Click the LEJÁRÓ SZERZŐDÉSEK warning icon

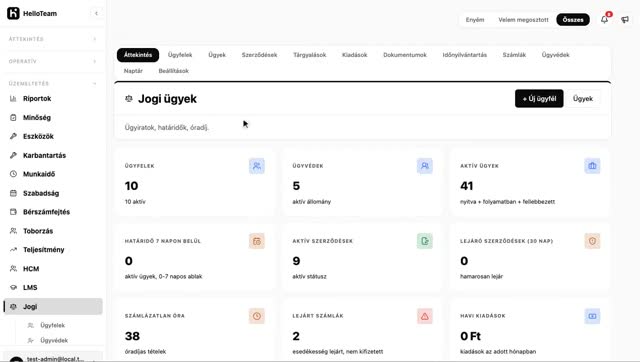592,241
